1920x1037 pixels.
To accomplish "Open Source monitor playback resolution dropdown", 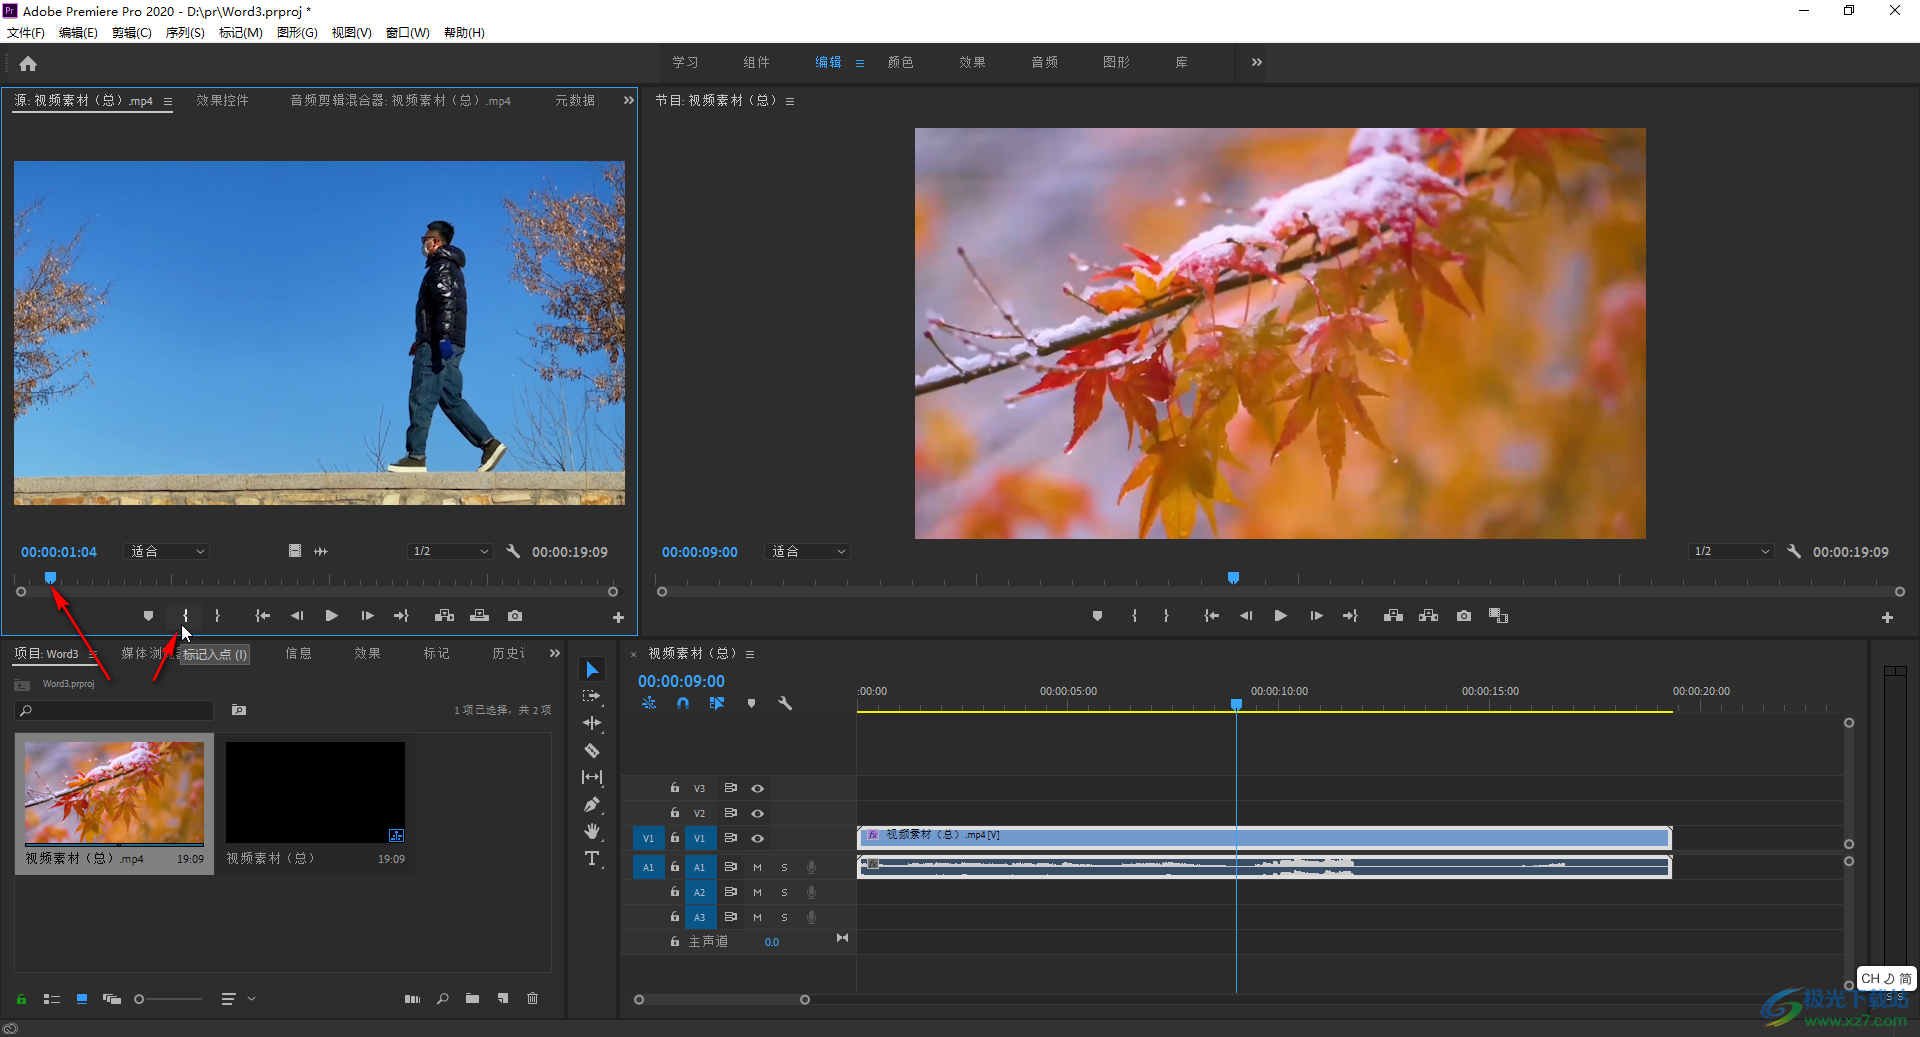I will click(x=450, y=551).
